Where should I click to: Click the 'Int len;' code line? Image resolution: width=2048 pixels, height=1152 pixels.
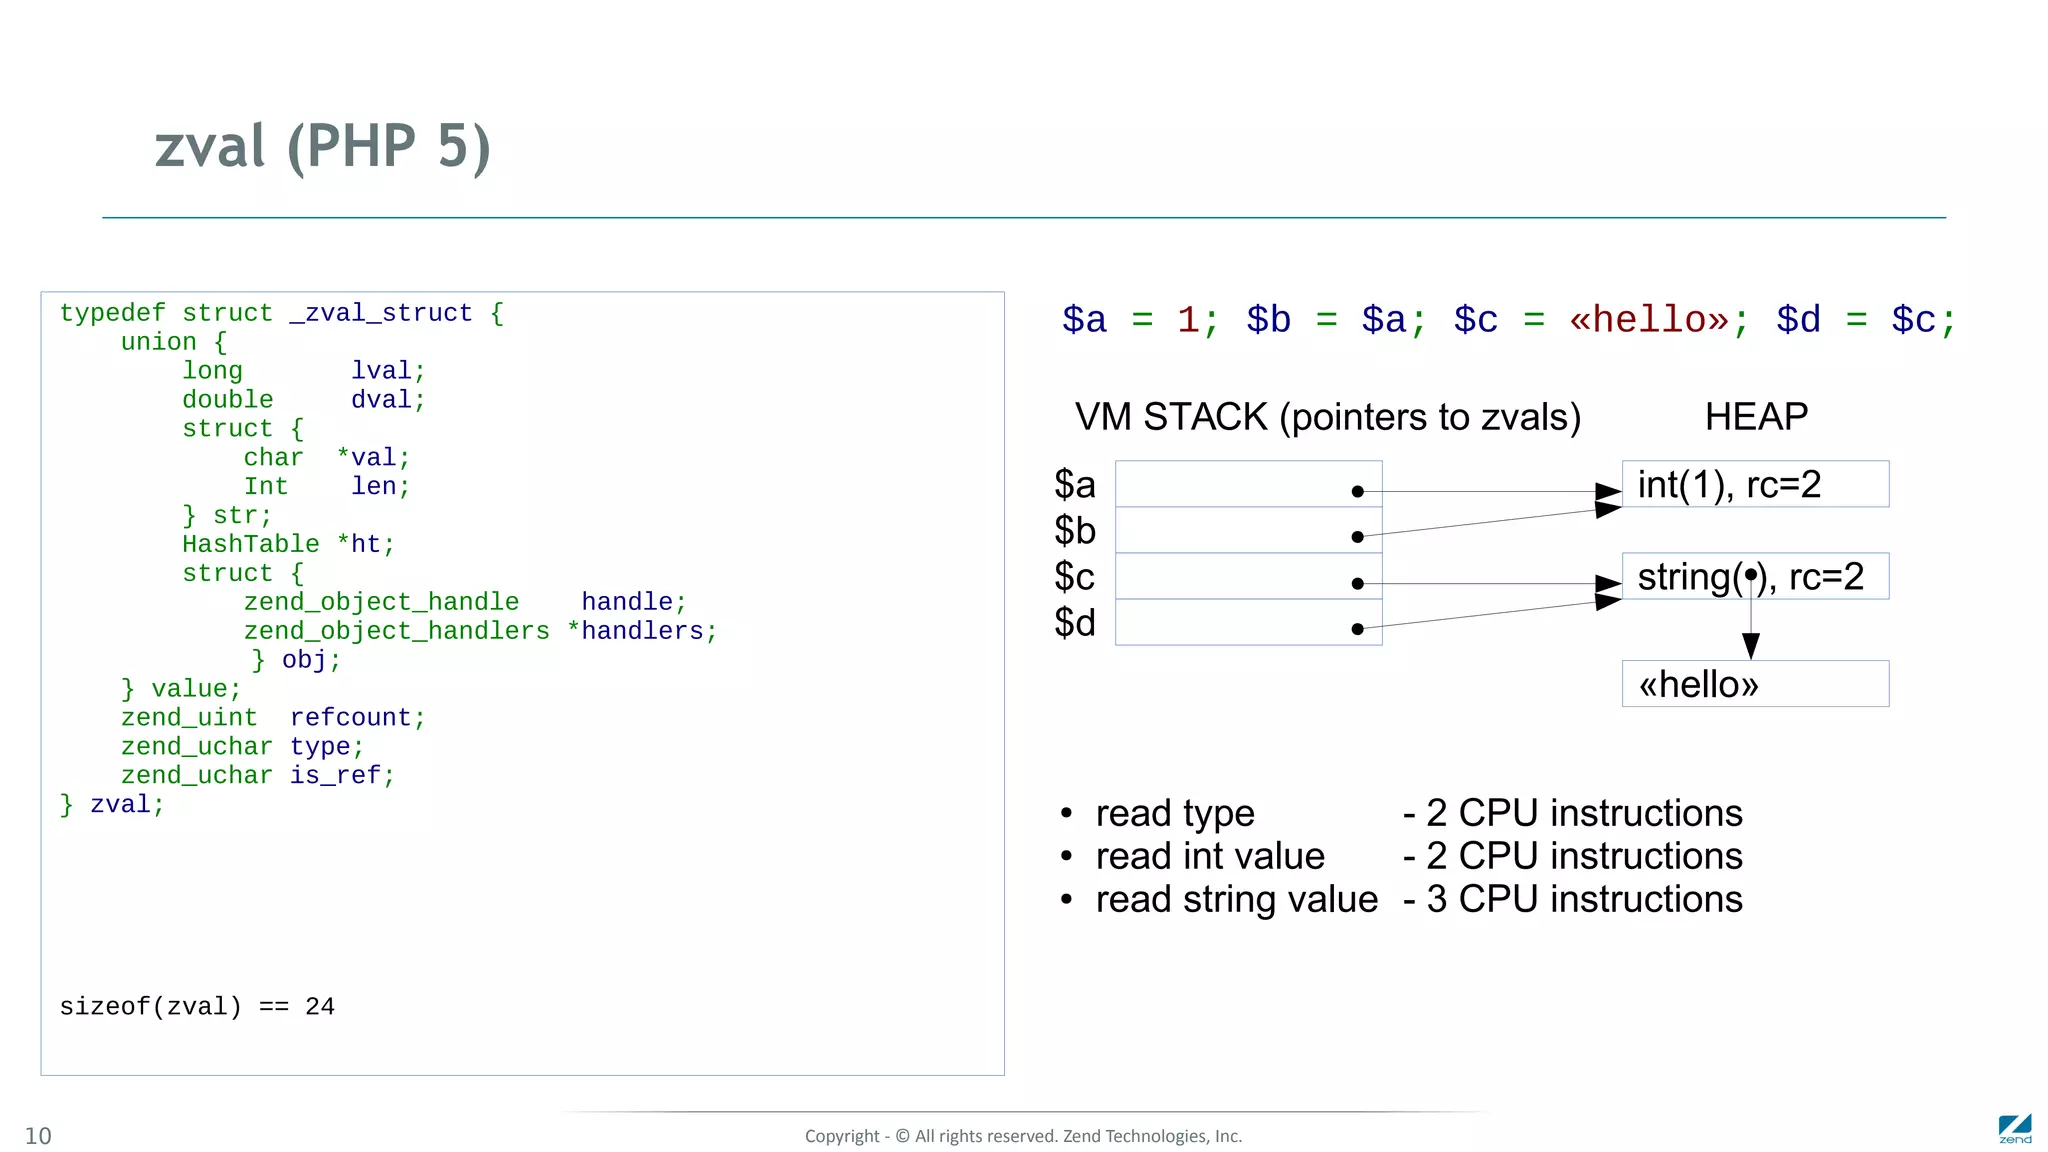click(x=327, y=487)
